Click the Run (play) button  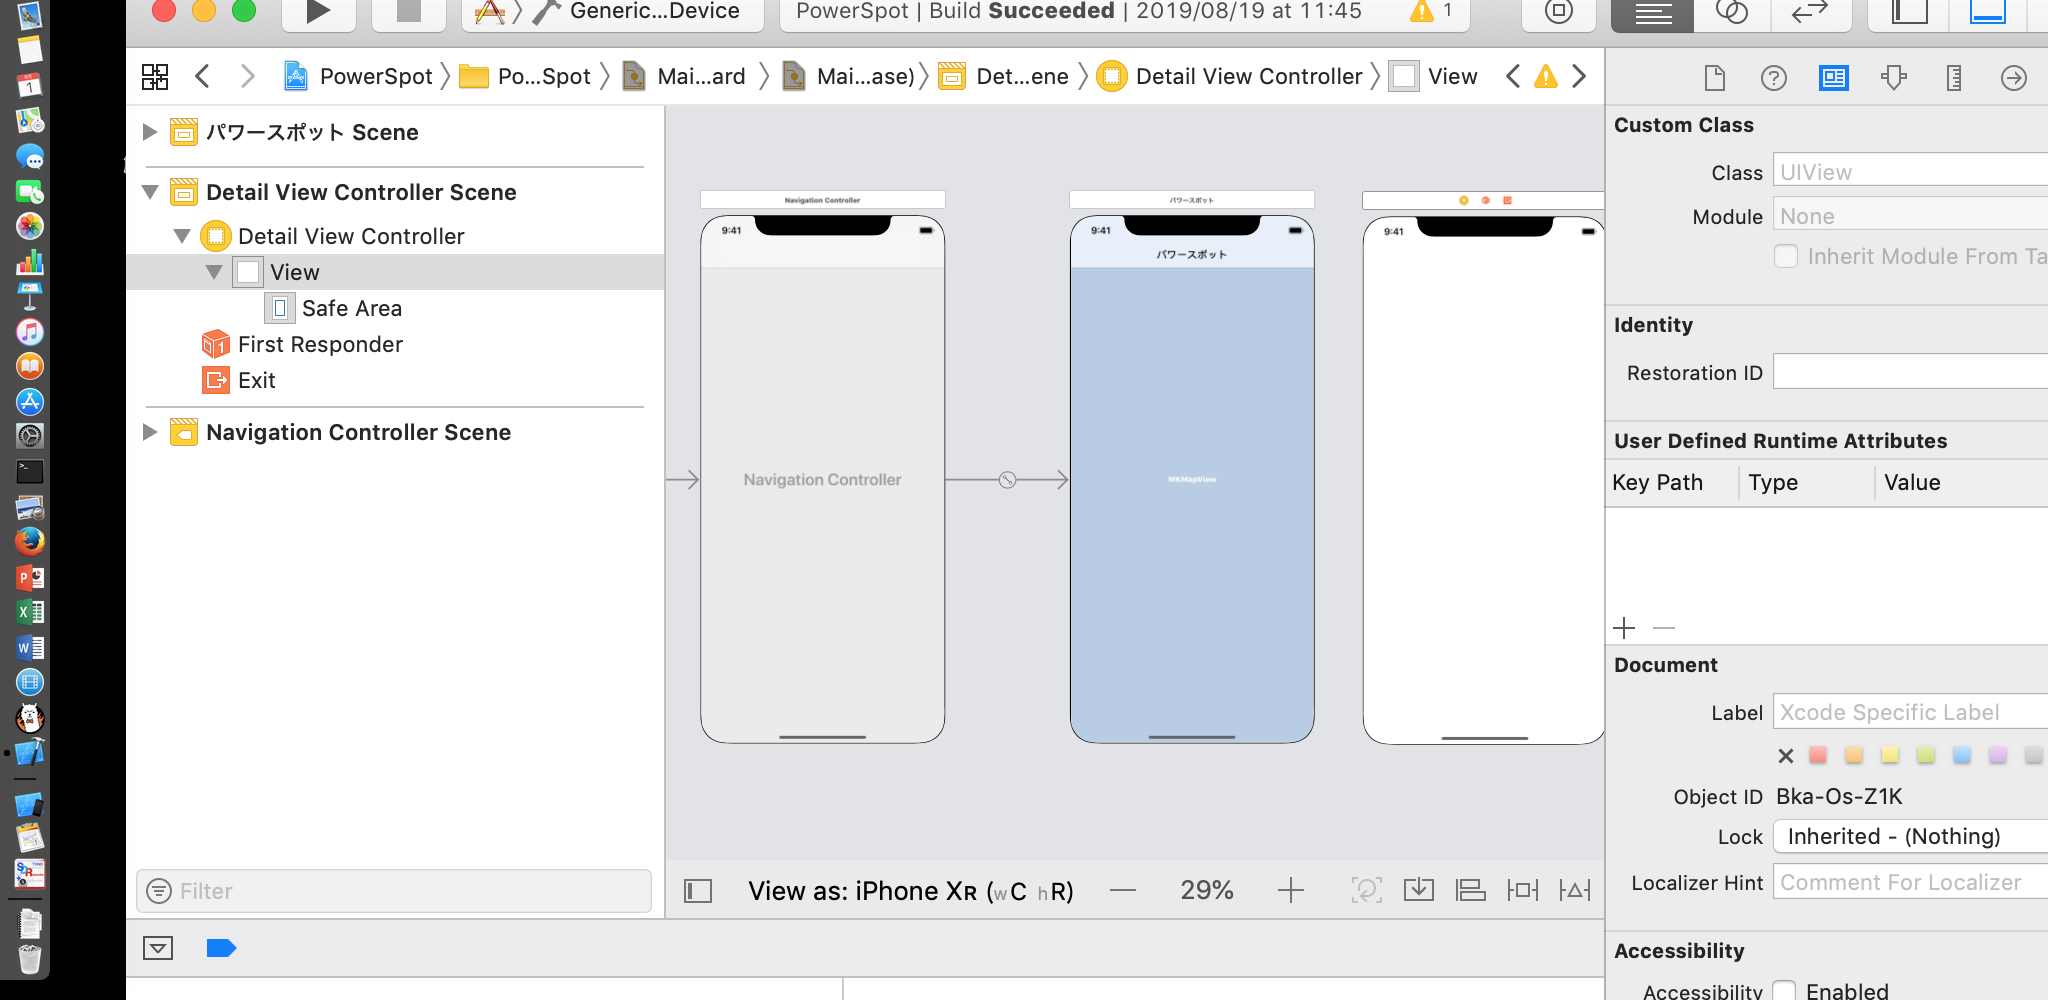(317, 12)
